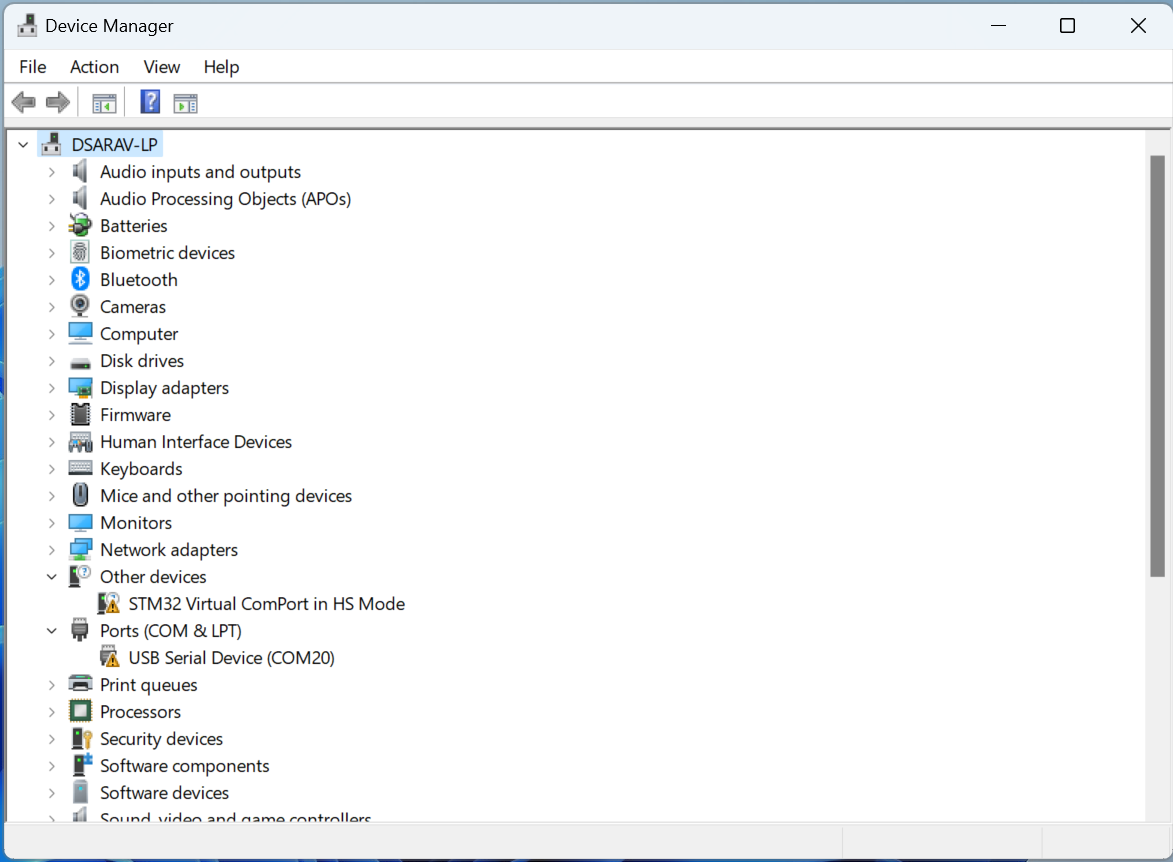The width and height of the screenshot is (1173, 862).
Task: Expand the Sound, video and game controllers node
Action: pyautogui.click(x=52, y=817)
